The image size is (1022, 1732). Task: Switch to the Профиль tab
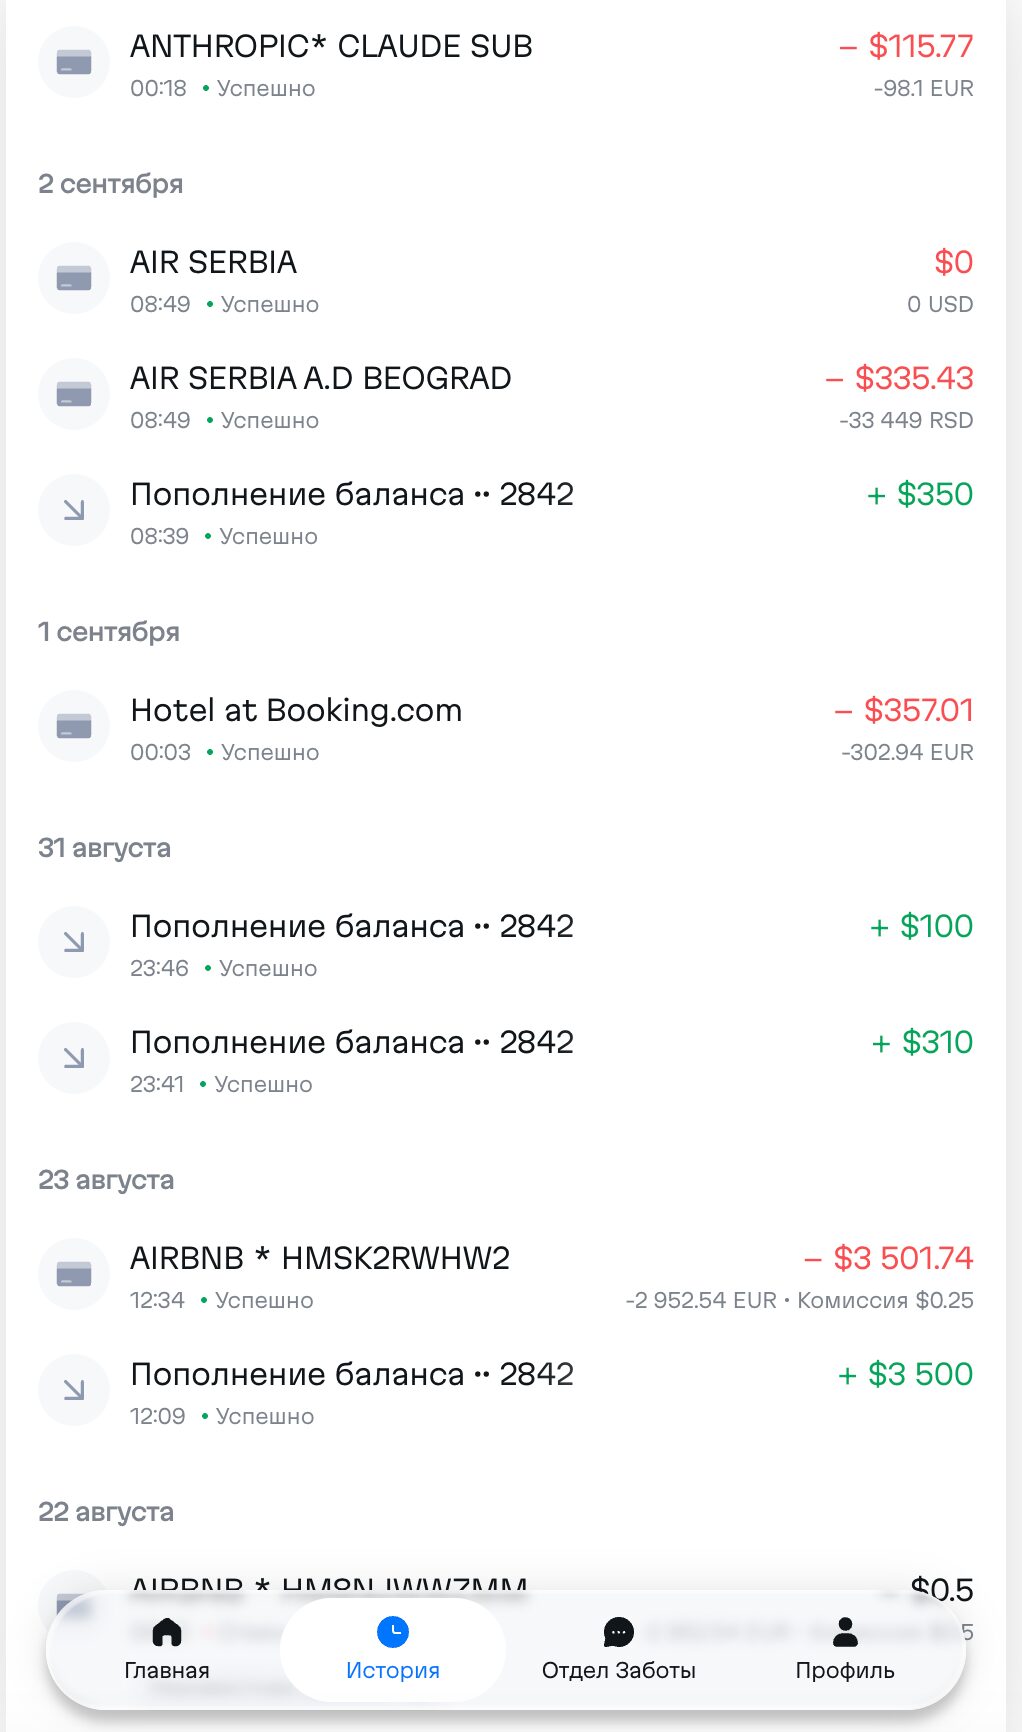point(845,1650)
